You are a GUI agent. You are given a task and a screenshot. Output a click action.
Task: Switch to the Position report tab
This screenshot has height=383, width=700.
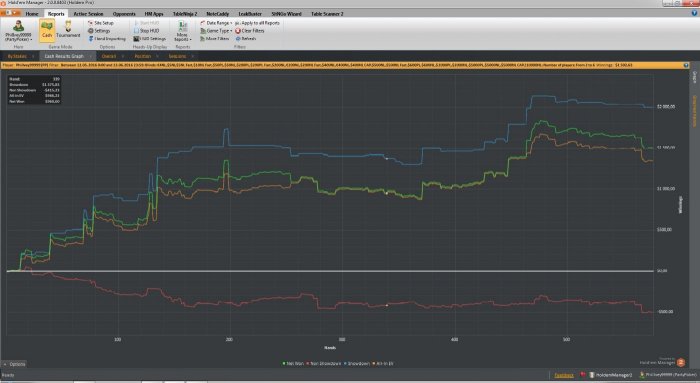click(x=142, y=56)
